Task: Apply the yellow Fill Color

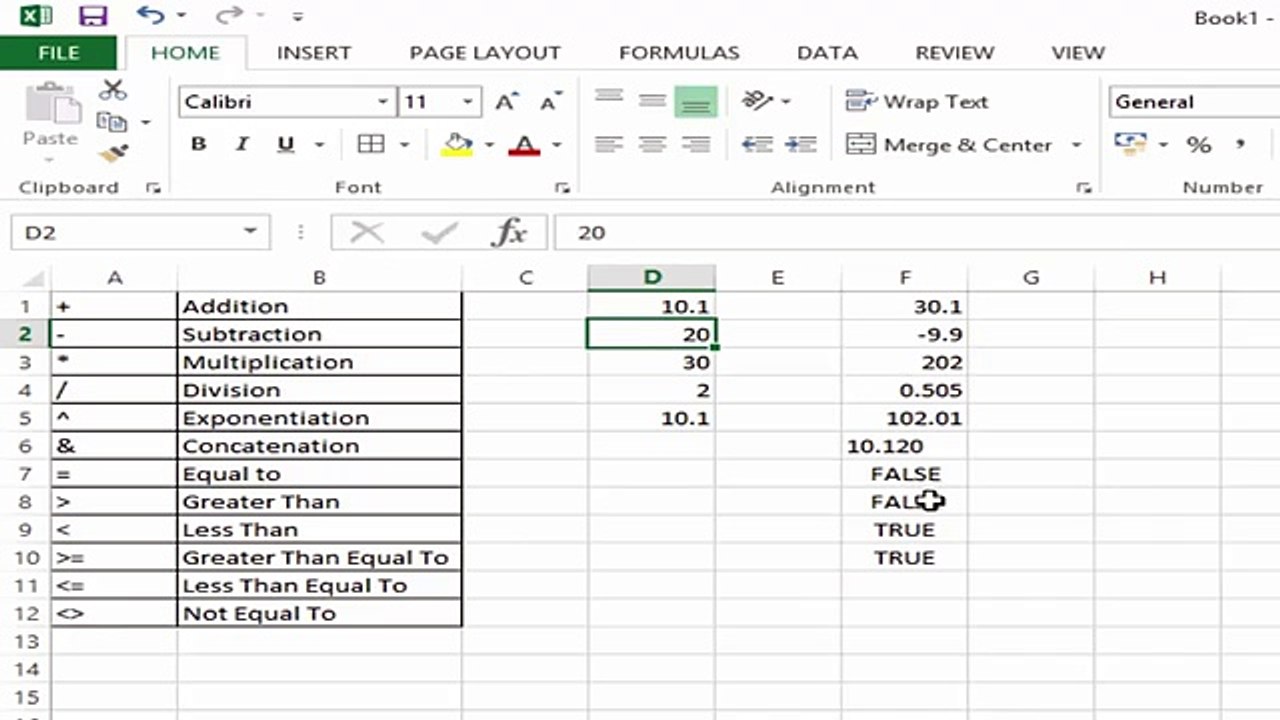Action: [x=458, y=145]
